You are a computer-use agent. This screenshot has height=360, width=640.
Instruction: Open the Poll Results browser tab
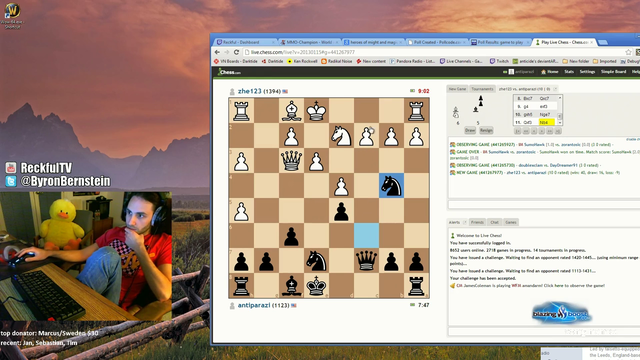500,42
